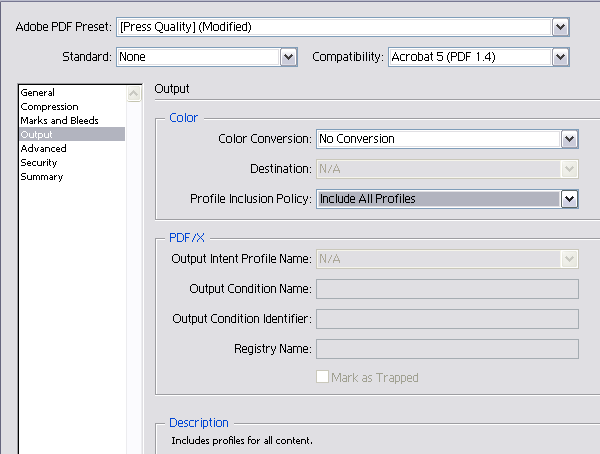The width and height of the screenshot is (600, 454).
Task: Click the Output Condition Name field
Action: coord(447,289)
